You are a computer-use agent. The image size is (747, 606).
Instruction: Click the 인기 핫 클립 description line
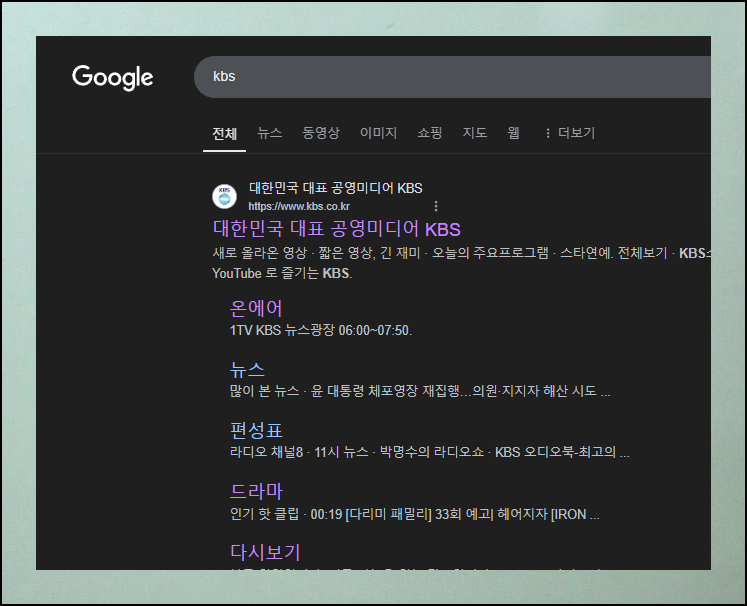click(414, 515)
